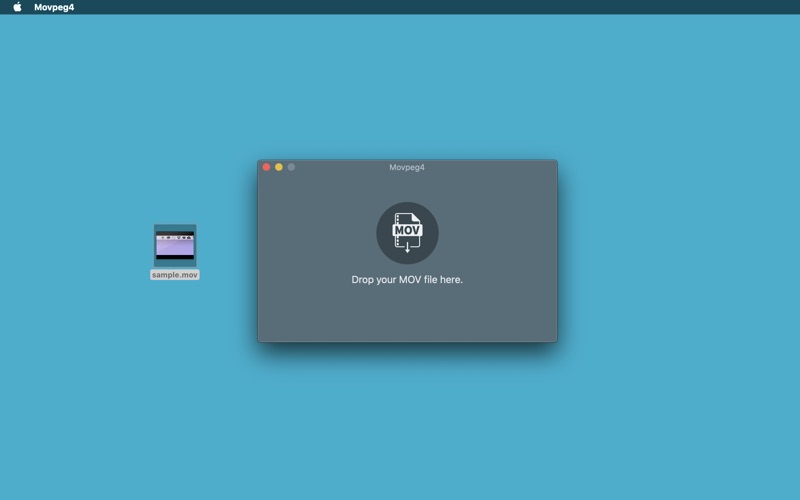Image resolution: width=800 pixels, height=500 pixels.
Task: Click the sample.mov file name label
Action: [175, 274]
